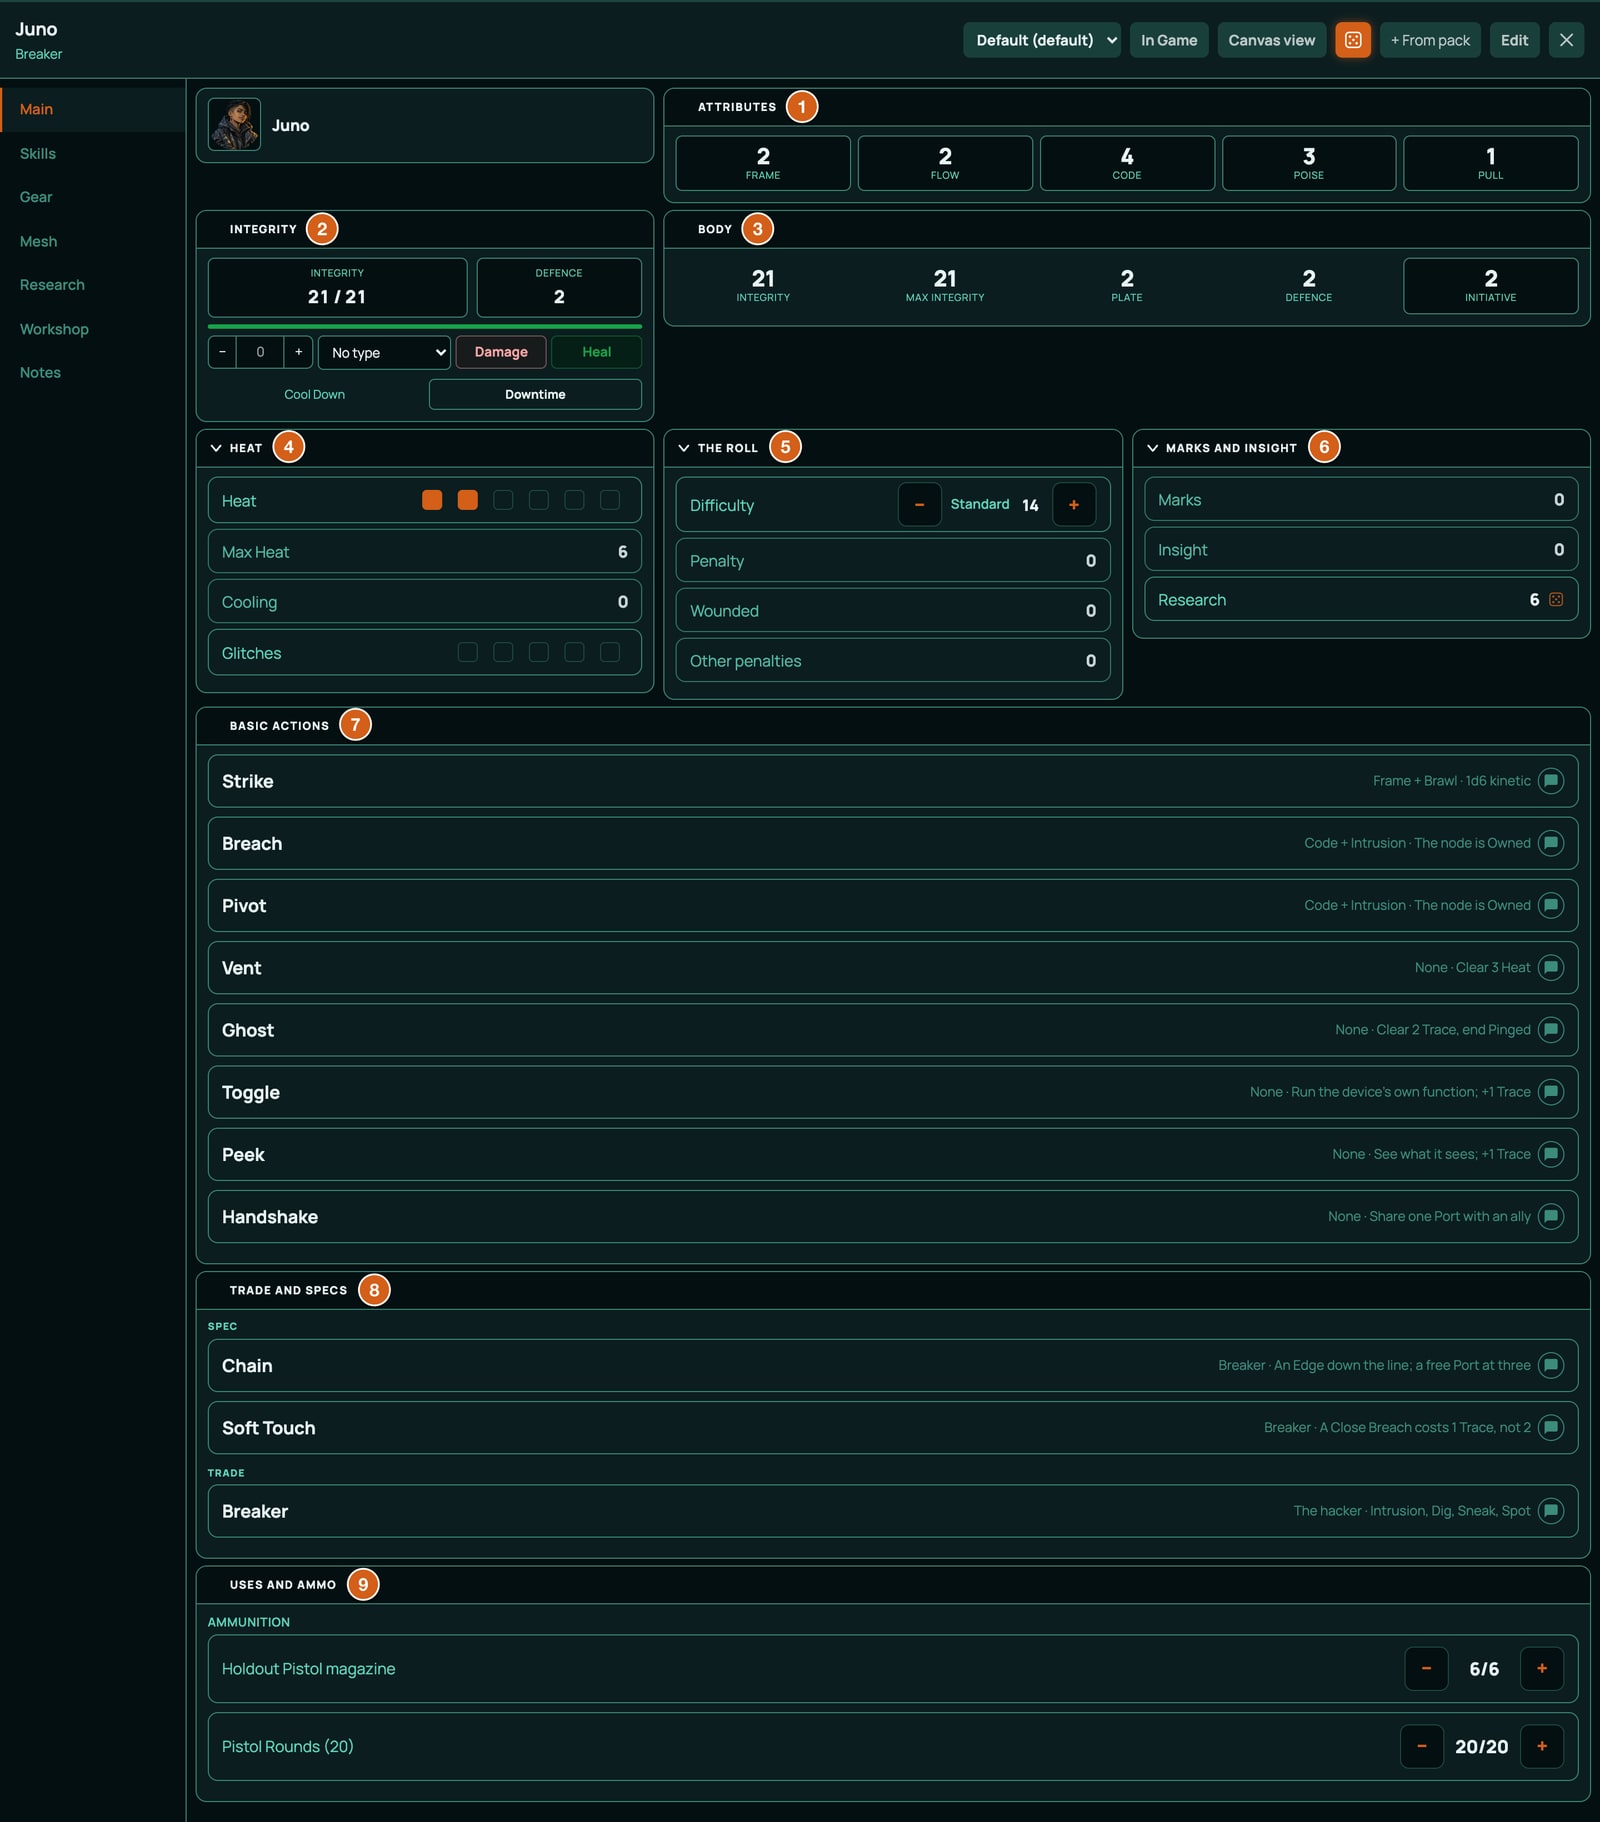Close the character sheet with X
The image size is (1600, 1822).
[1566, 40]
